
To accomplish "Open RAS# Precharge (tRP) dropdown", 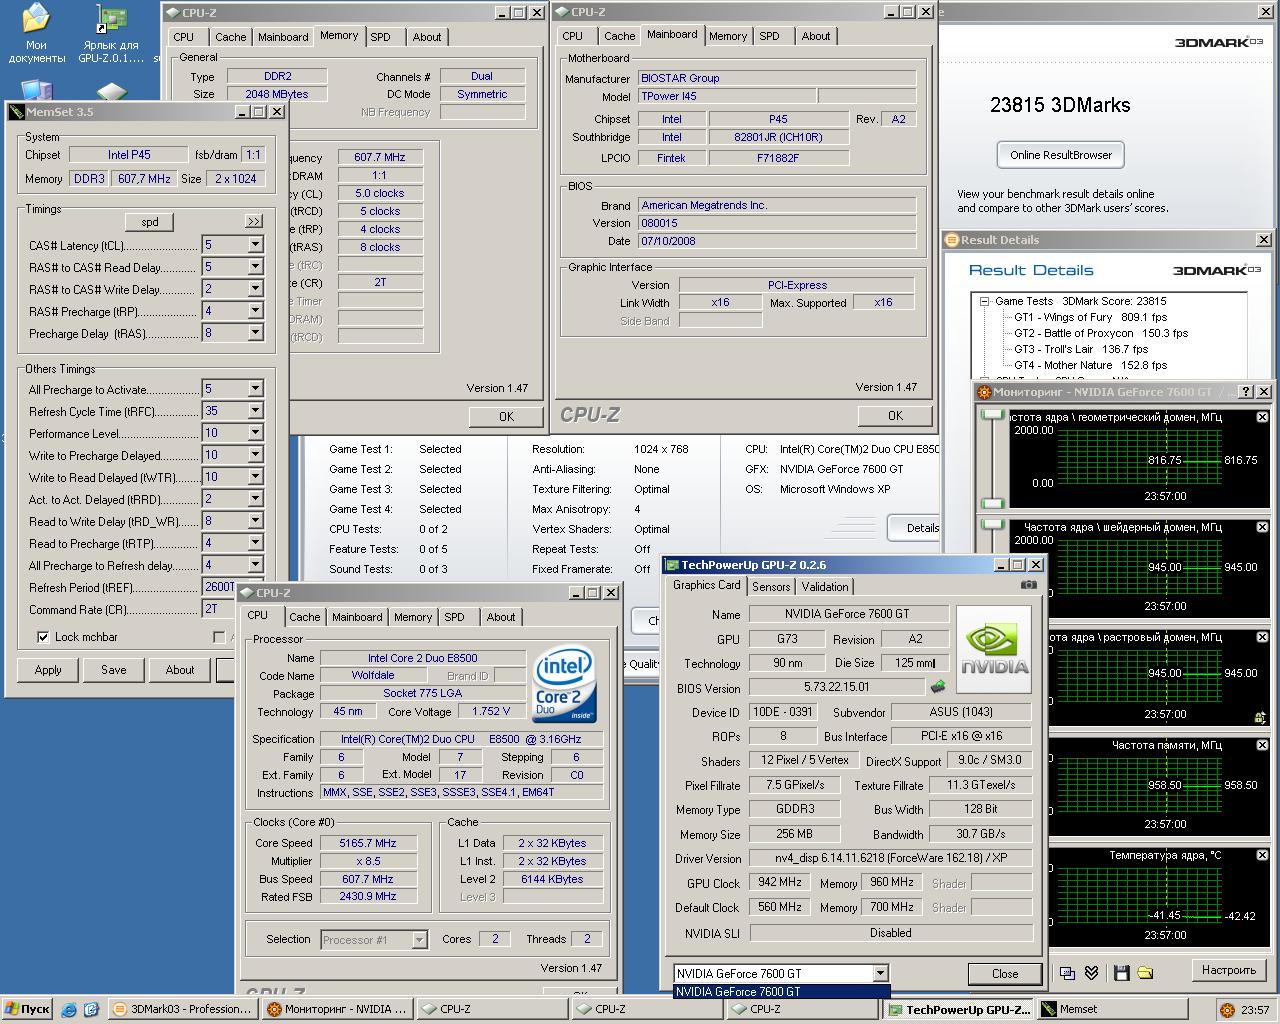I will pos(255,311).
